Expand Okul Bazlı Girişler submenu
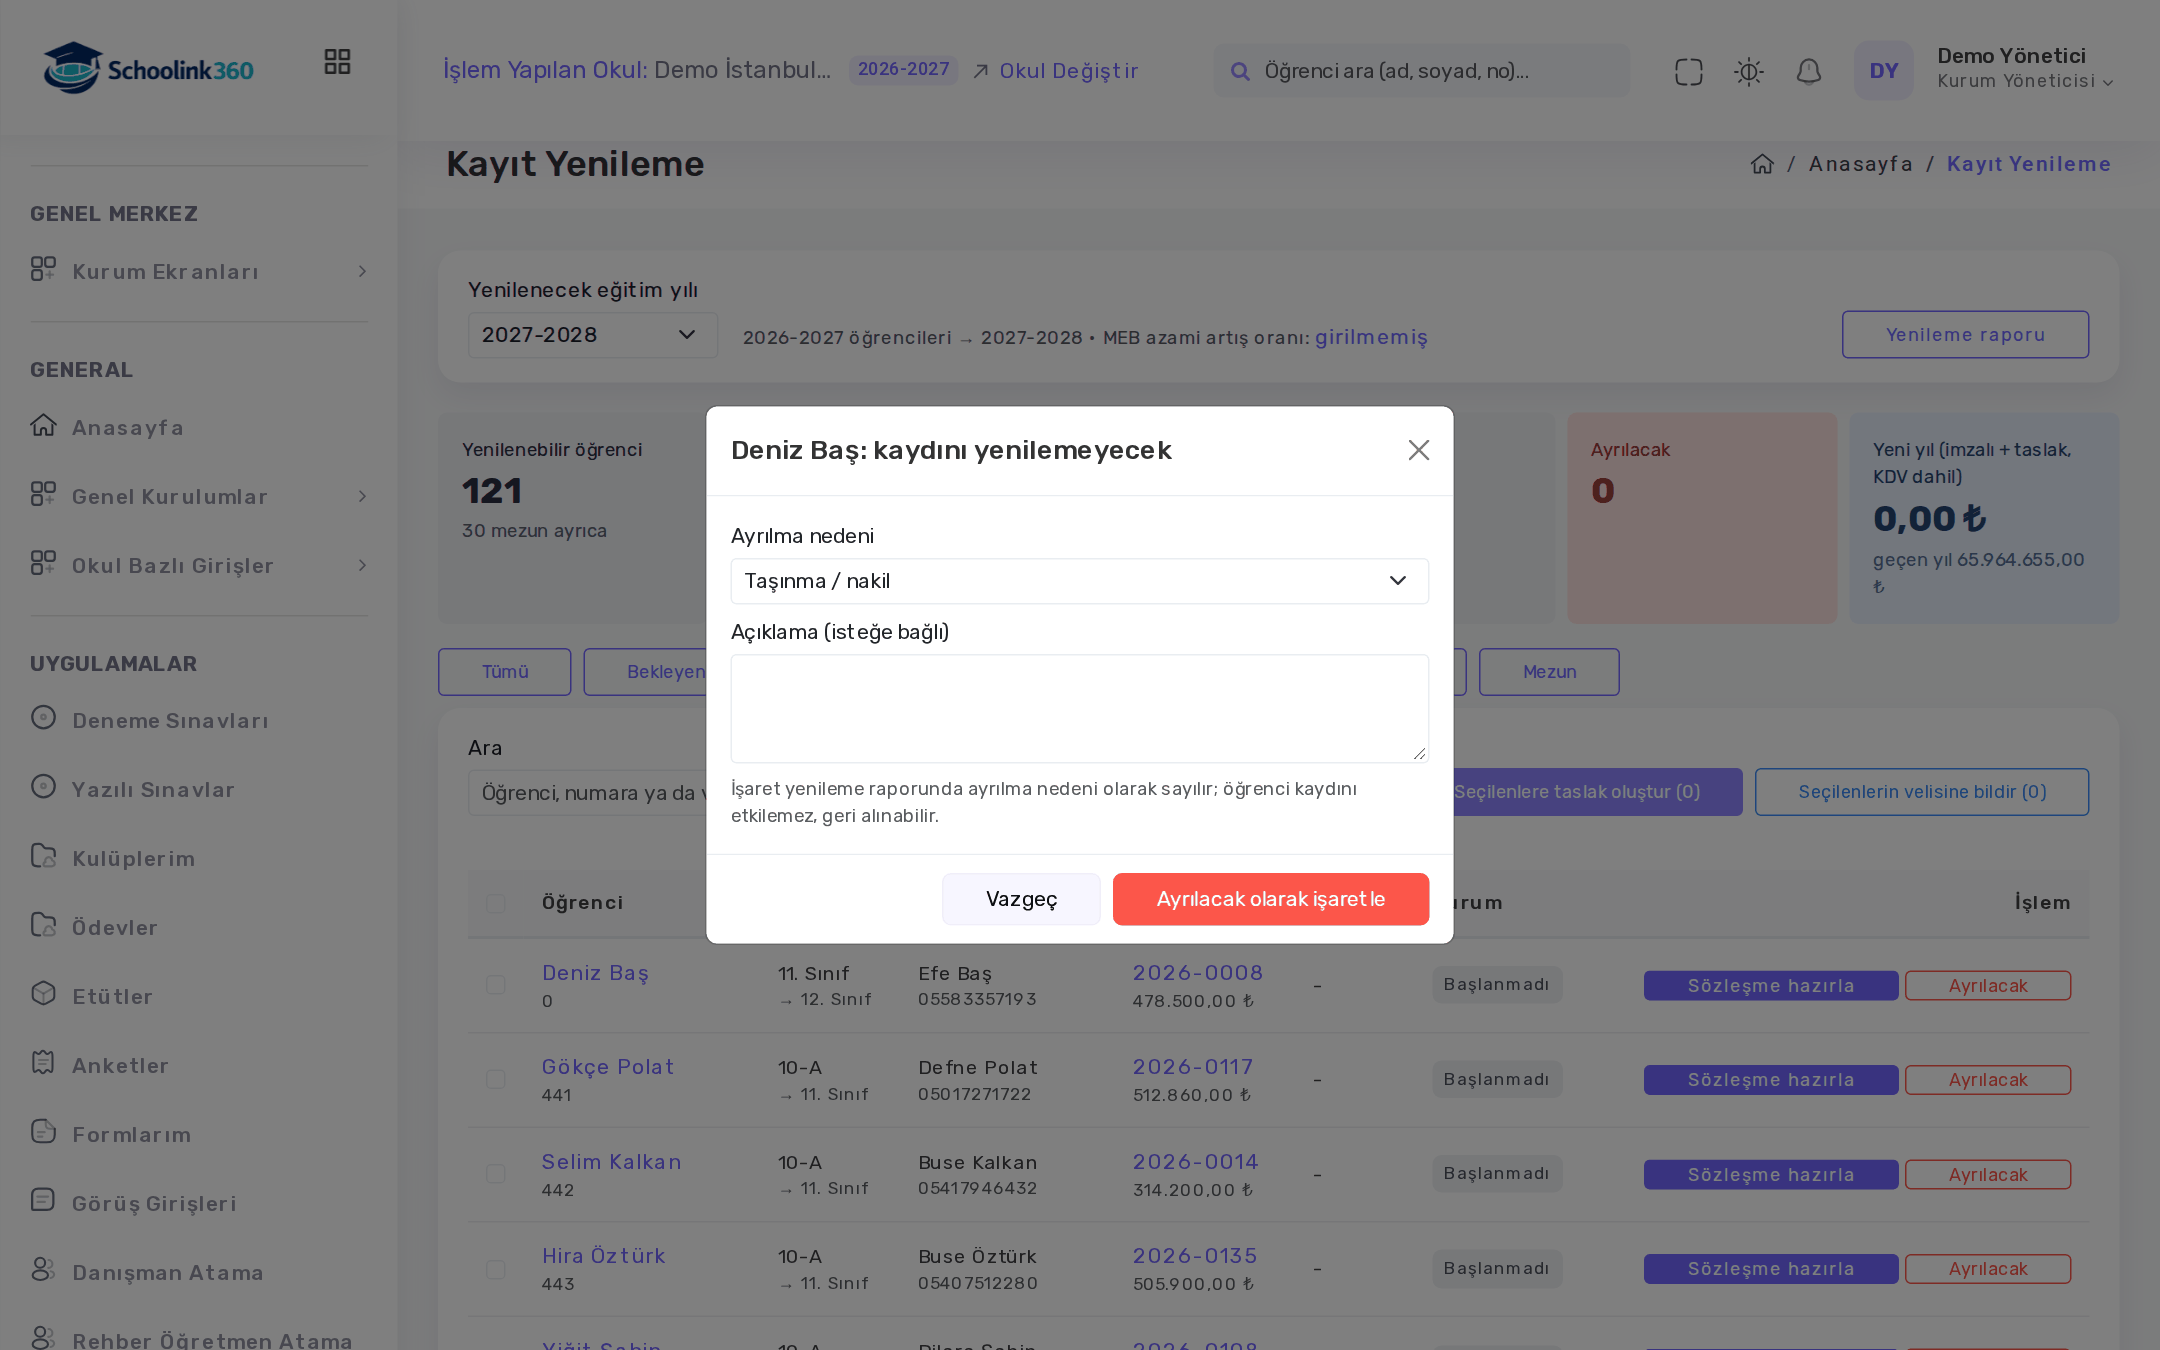This screenshot has width=2160, height=1350. [199, 565]
